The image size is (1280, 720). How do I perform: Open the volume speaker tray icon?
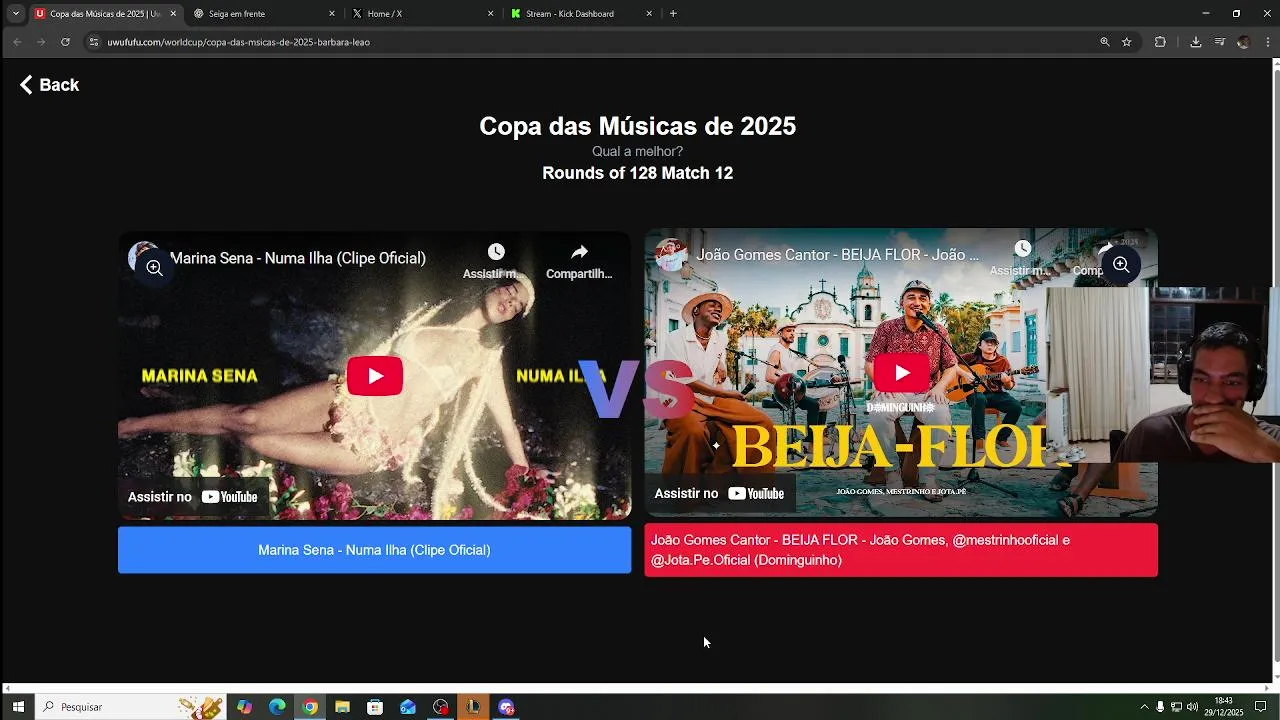tap(1192, 707)
